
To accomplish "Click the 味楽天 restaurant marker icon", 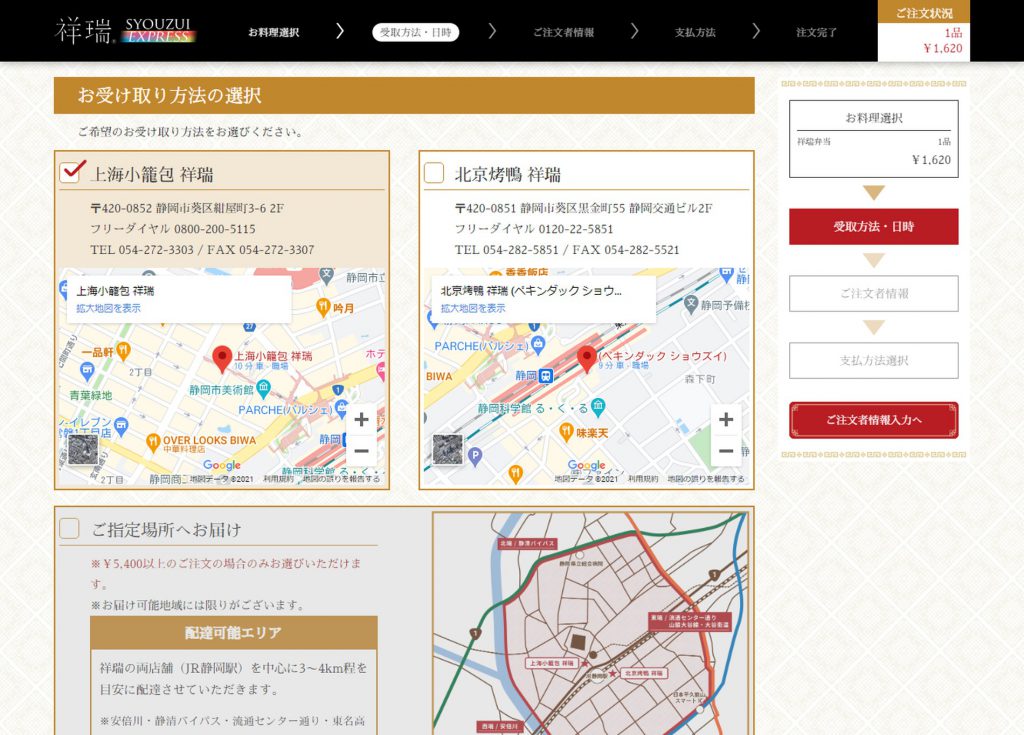I will coord(566,431).
